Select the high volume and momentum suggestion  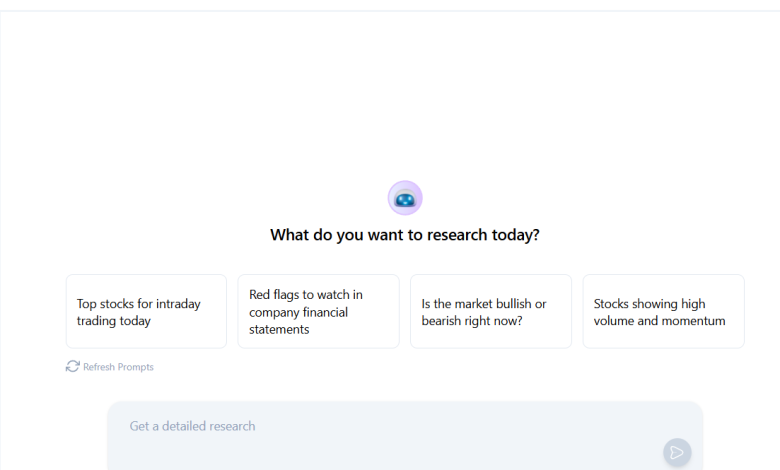point(663,311)
